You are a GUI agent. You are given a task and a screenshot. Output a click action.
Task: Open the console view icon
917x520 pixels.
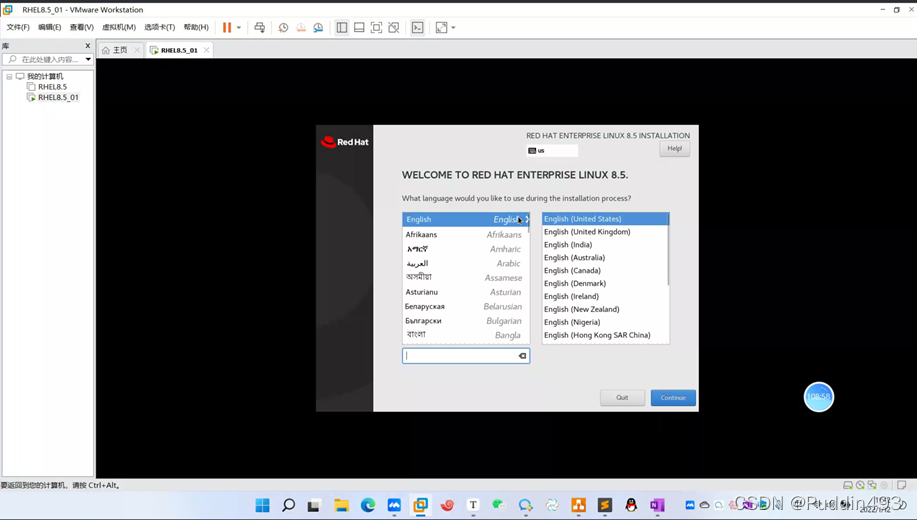(418, 27)
